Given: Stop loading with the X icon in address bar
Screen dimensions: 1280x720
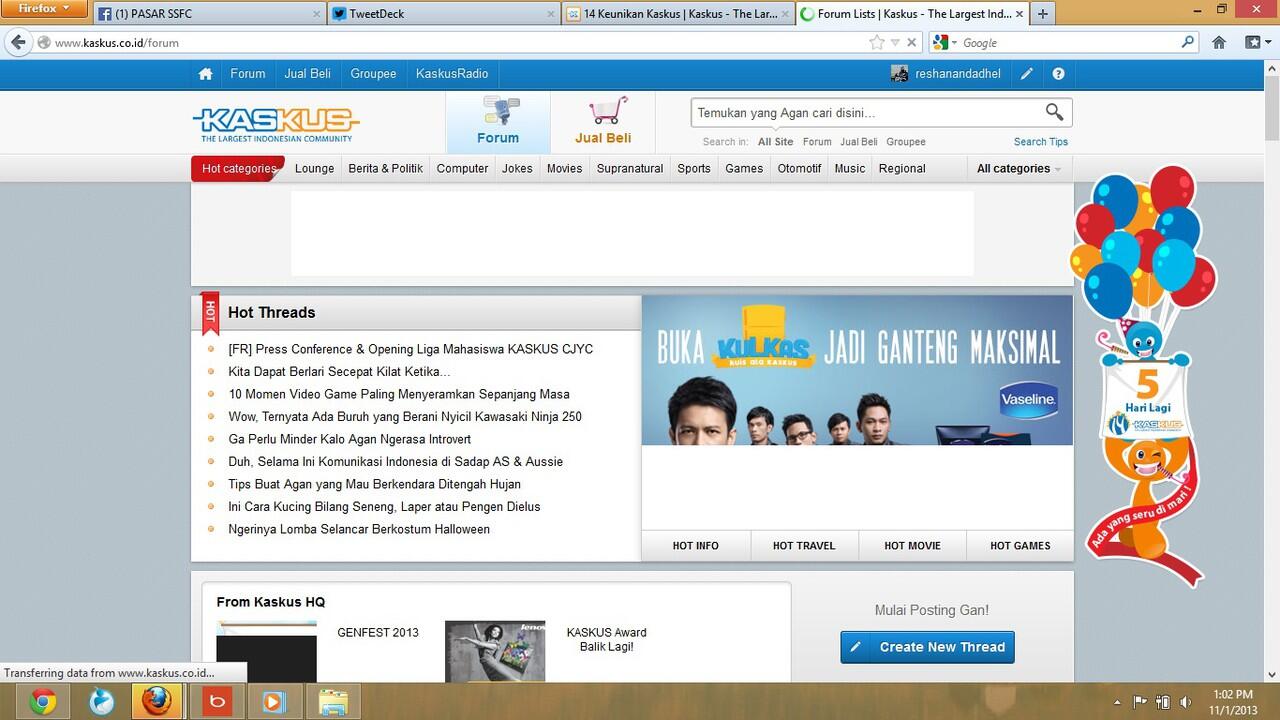Looking at the screenshot, I should coord(911,42).
